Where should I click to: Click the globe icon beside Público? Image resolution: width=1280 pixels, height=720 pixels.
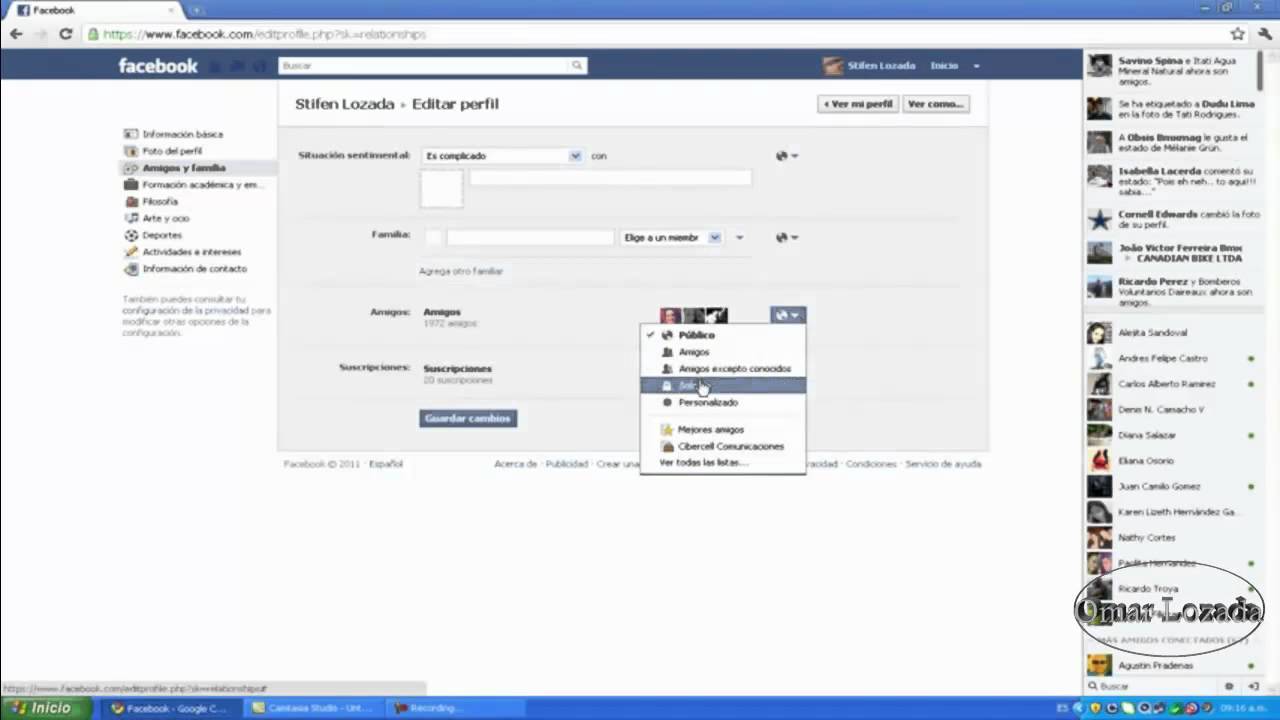(x=668, y=335)
